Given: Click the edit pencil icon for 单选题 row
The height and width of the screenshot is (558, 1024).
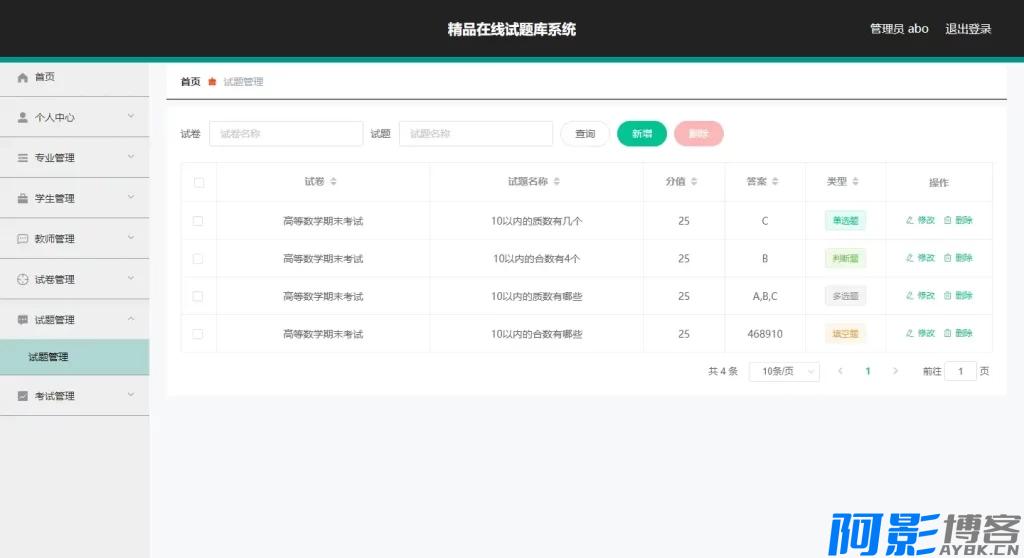Looking at the screenshot, I should pyautogui.click(x=909, y=220).
